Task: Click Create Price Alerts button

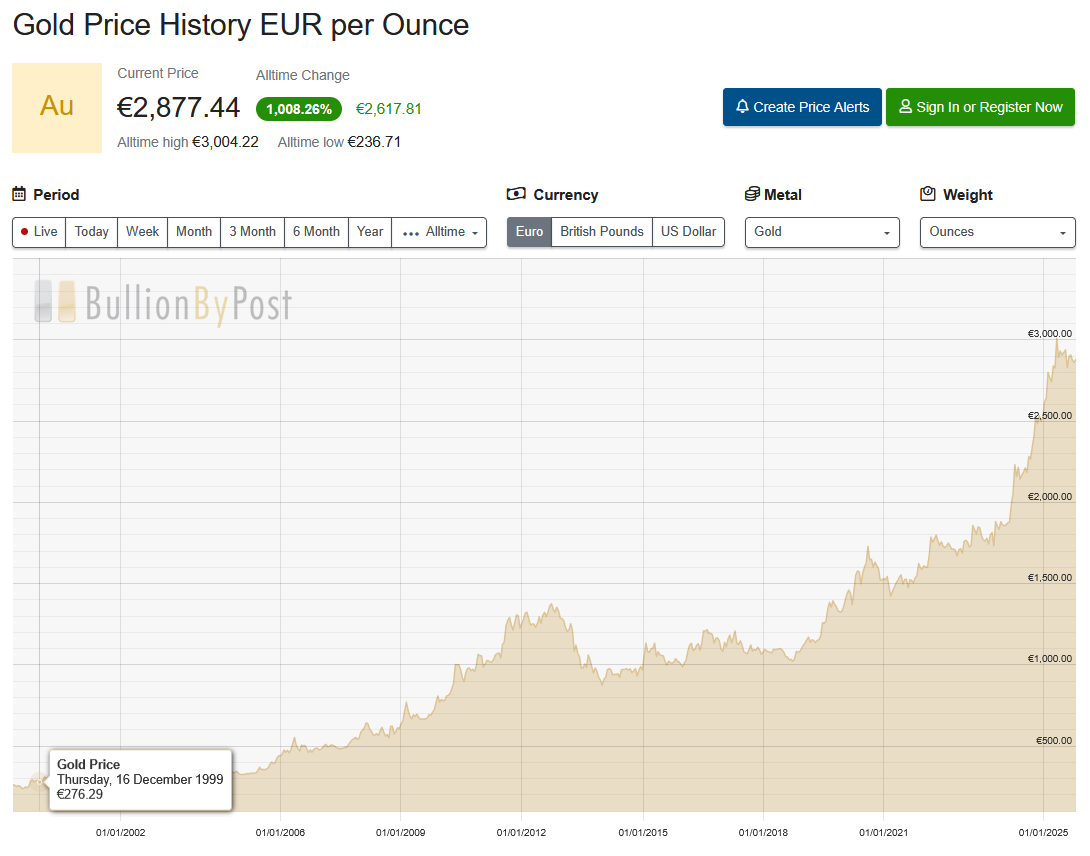Action: tap(802, 107)
